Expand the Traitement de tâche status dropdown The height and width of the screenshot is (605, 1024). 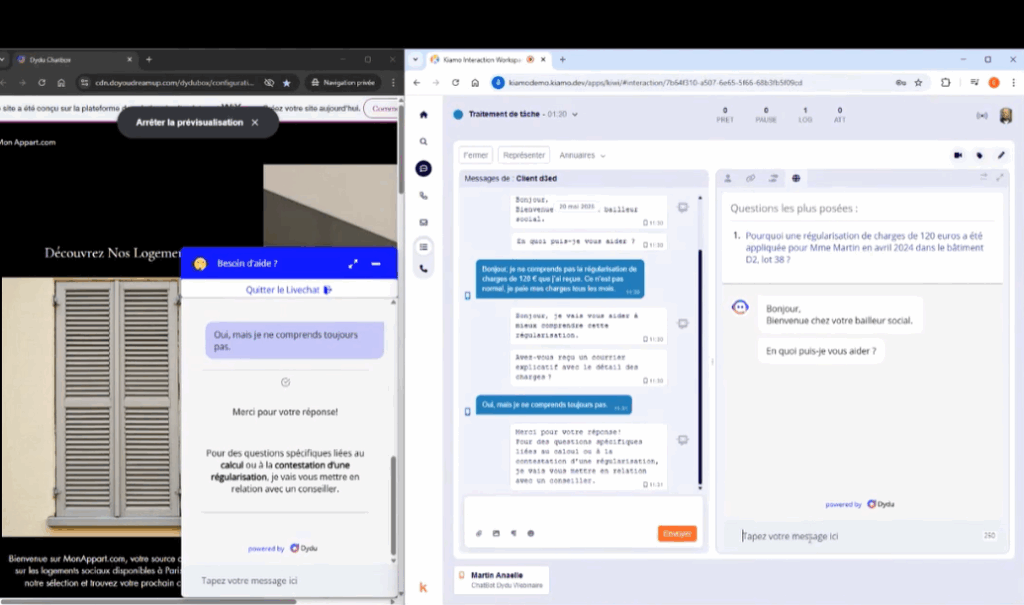pyautogui.click(x=574, y=115)
